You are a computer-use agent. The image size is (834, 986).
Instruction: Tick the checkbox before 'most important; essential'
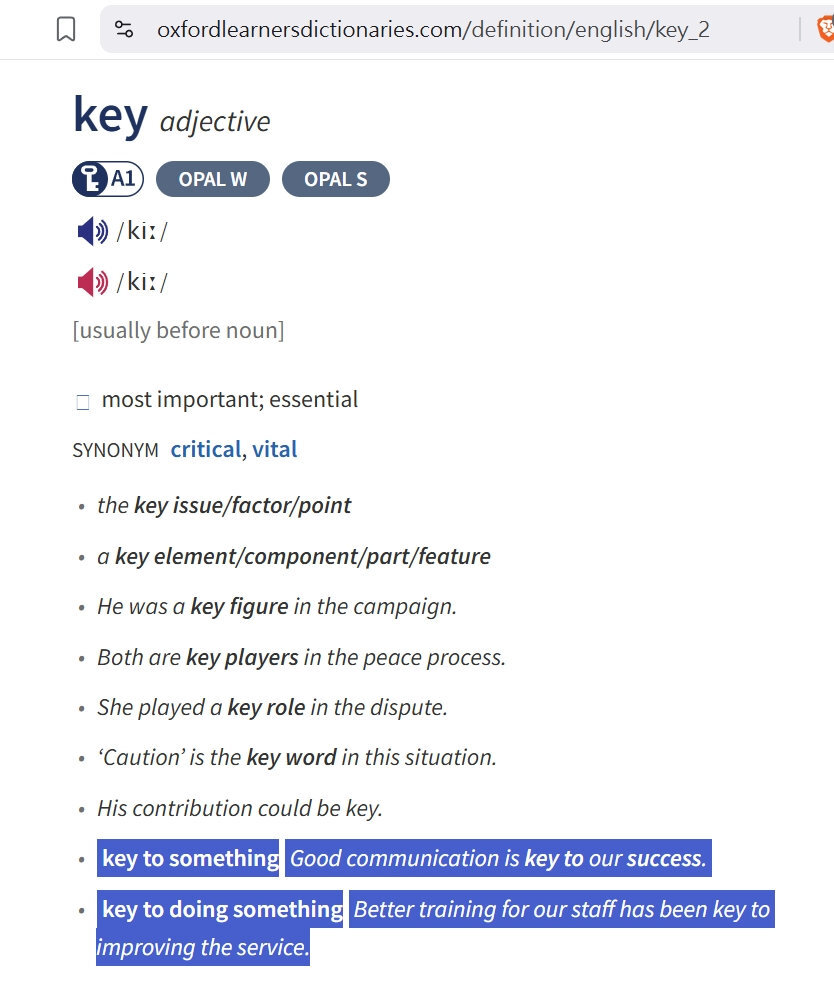pos(82,402)
